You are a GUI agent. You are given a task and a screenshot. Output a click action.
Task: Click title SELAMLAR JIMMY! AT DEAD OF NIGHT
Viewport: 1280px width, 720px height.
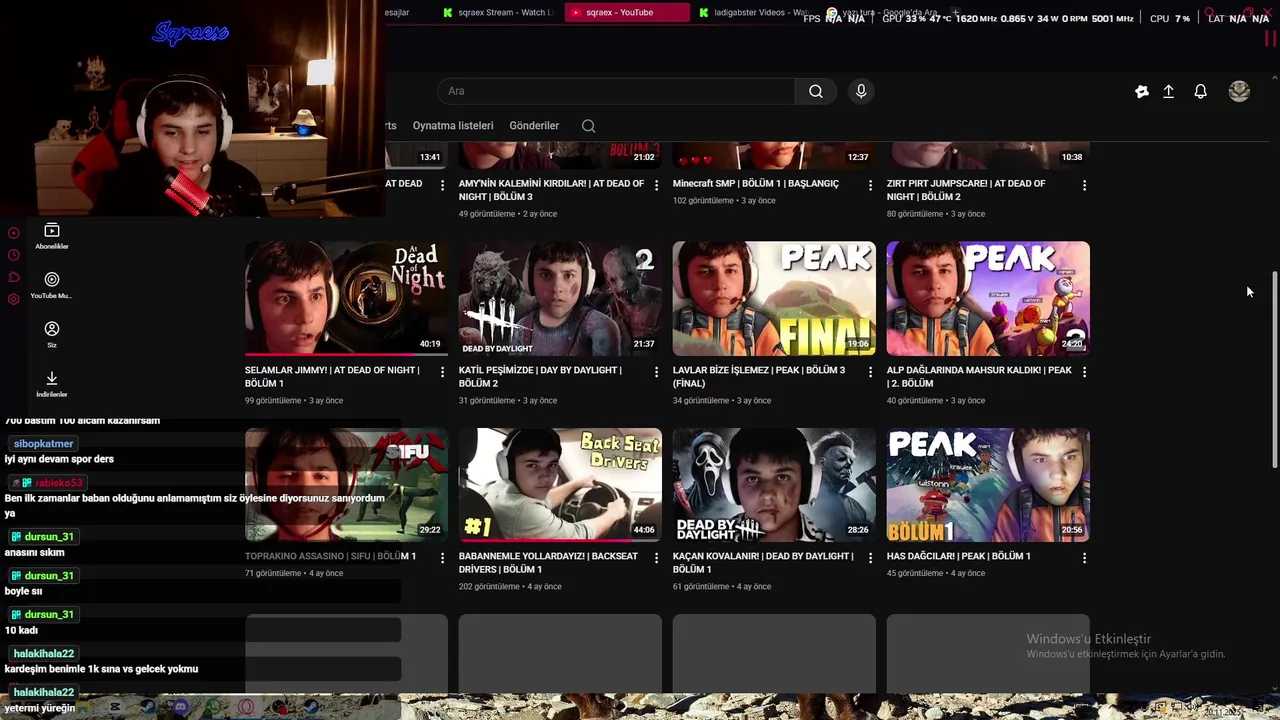click(332, 377)
